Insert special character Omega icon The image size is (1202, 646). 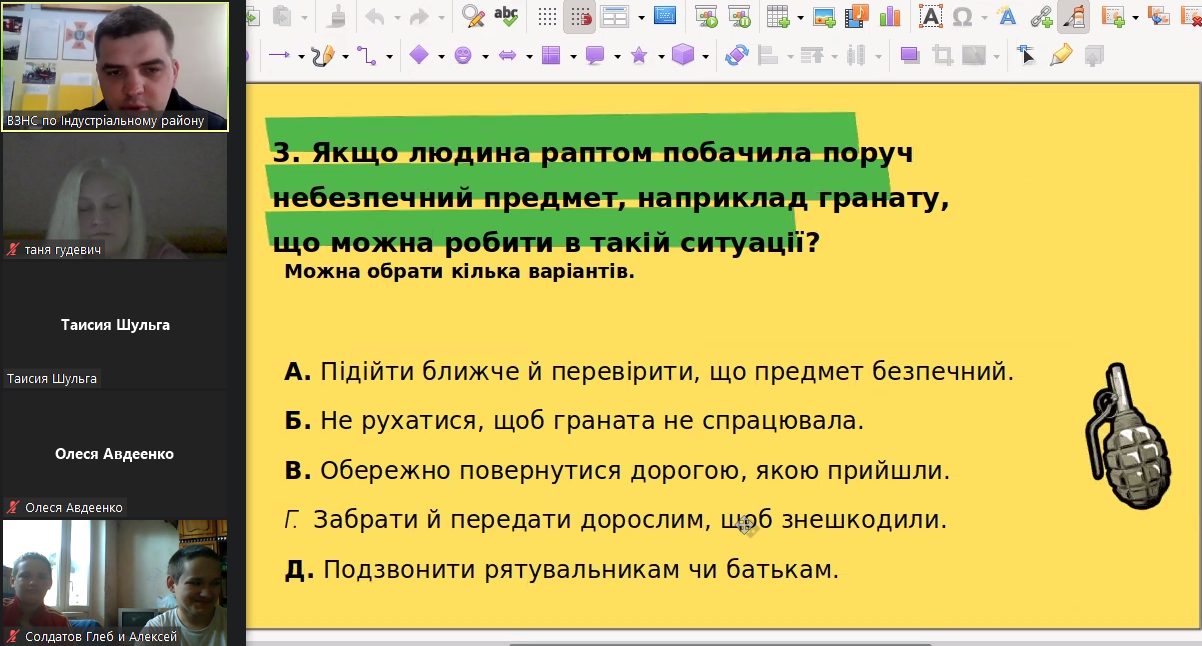point(962,17)
